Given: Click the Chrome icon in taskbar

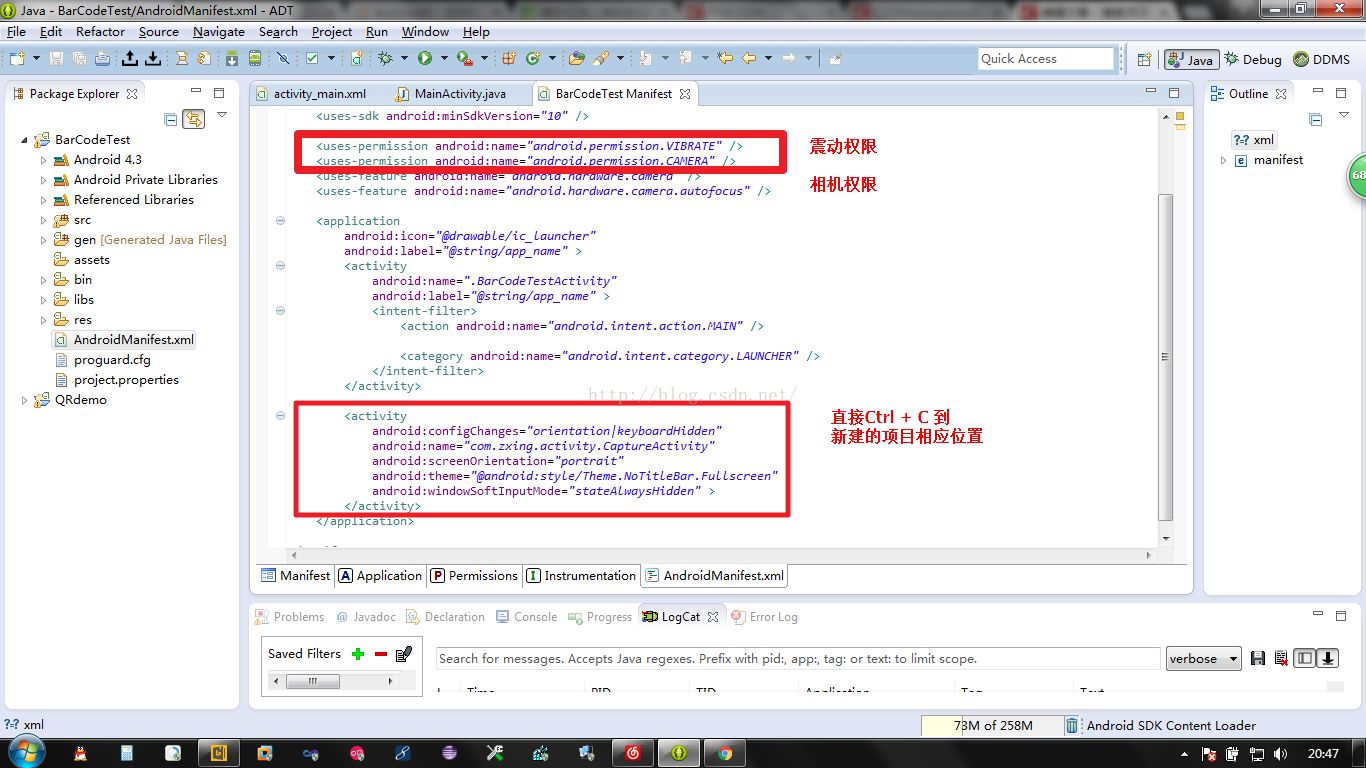Looking at the screenshot, I should (725, 753).
